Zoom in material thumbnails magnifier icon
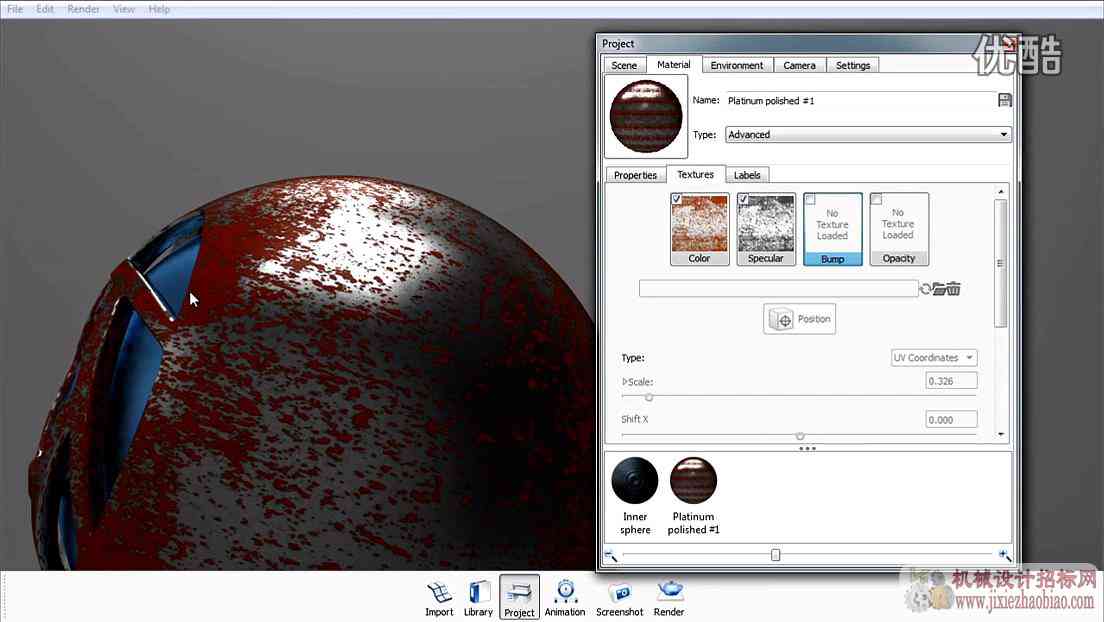 click(x=1005, y=555)
